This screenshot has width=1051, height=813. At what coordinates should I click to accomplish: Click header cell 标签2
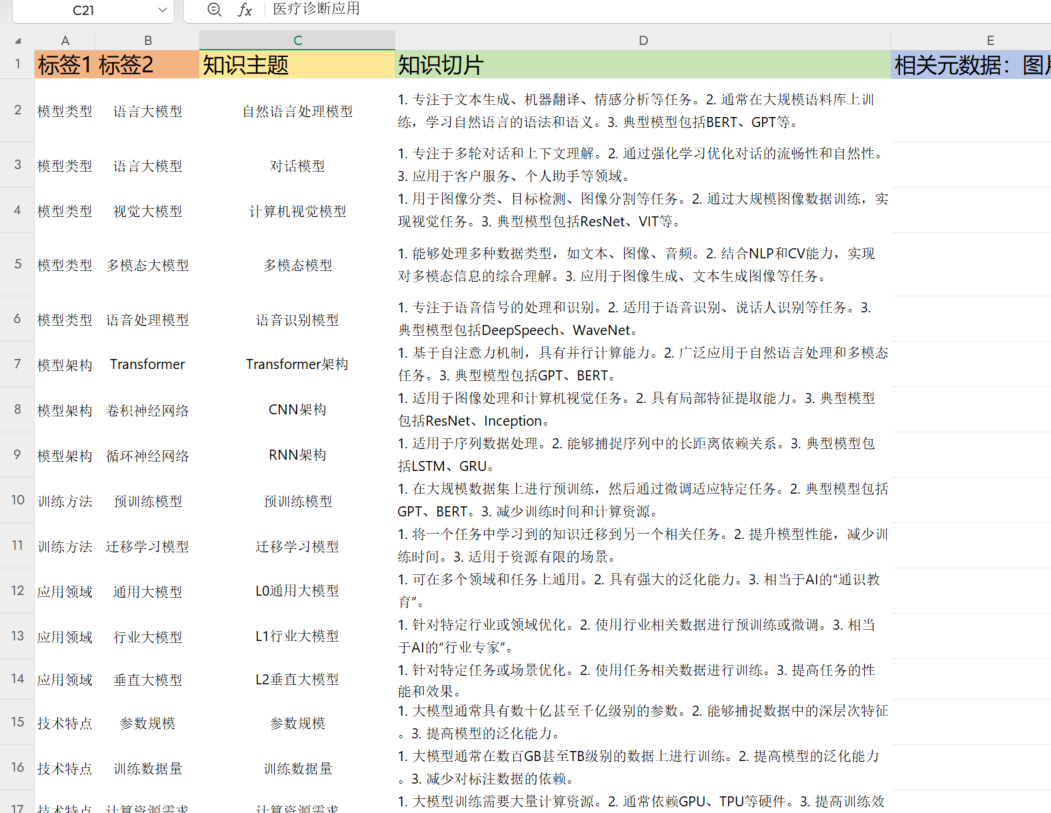(x=147, y=64)
